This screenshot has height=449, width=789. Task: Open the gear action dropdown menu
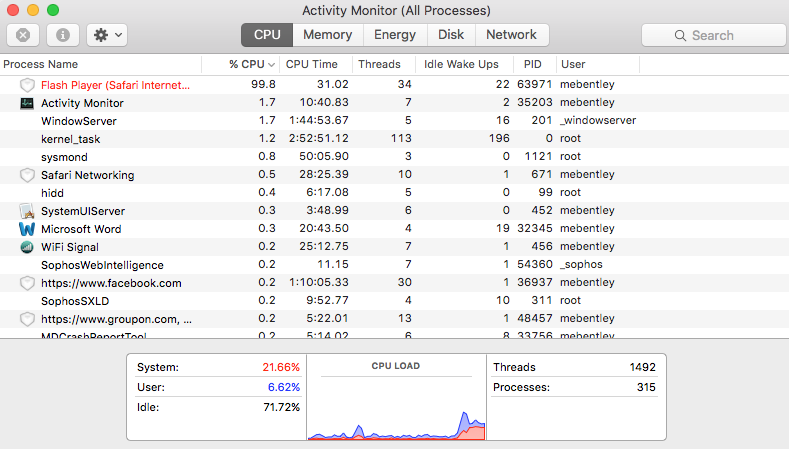click(x=107, y=35)
